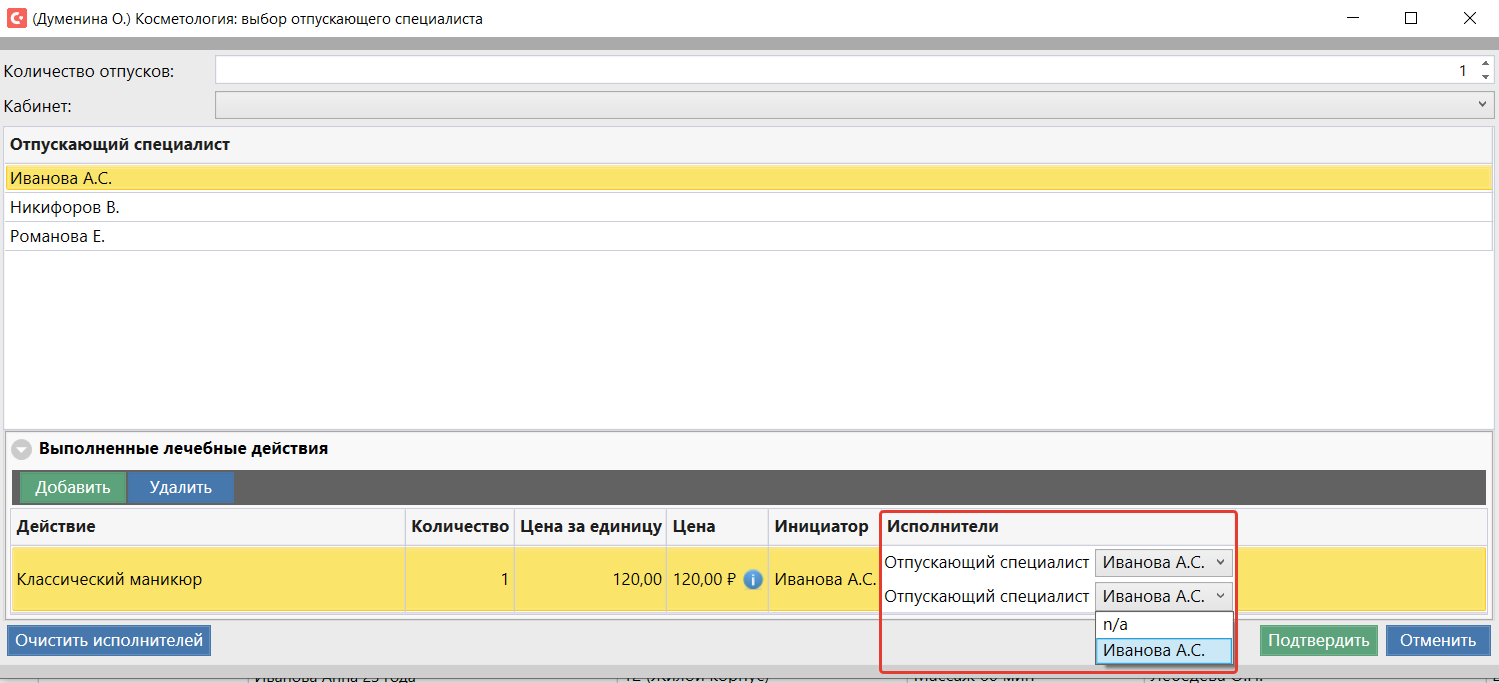Select Иванова А.С. row in specialist list
Viewport: 1499px width, 683px height.
pos(62,178)
